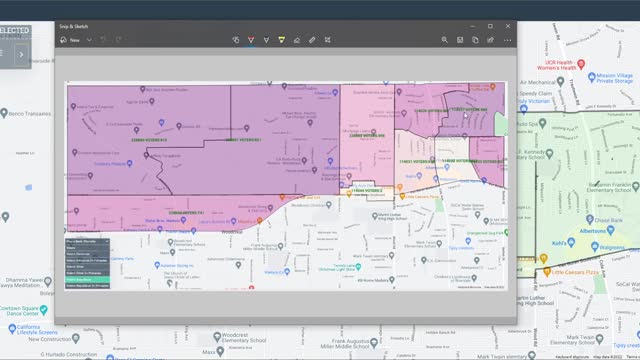This screenshot has height=360, width=640.
Task: Select the Pencil tool
Action: 266,40
